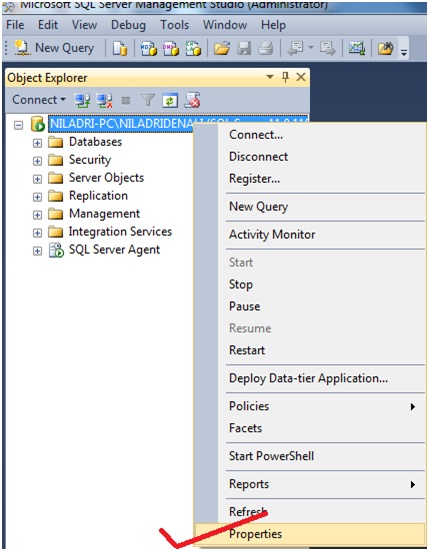Choose Stop in the context menu
The image size is (429, 551).
tap(309, 284)
